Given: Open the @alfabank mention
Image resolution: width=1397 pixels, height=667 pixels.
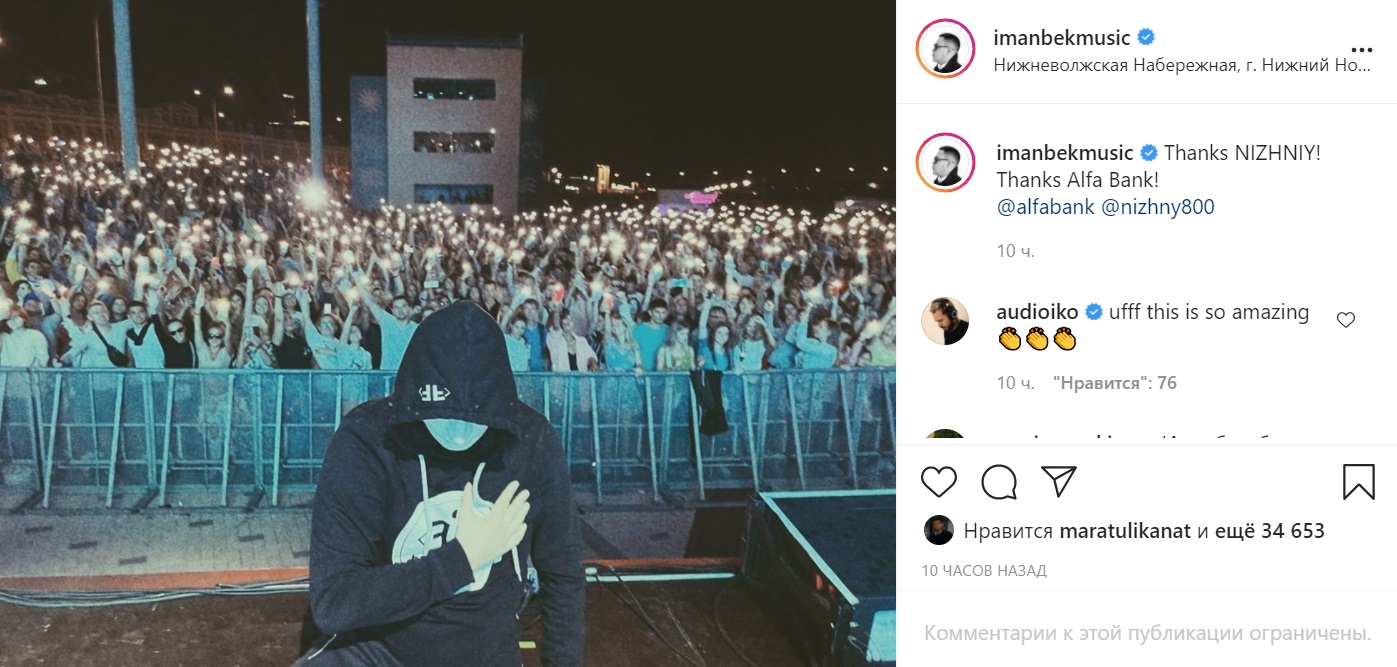Looking at the screenshot, I should coord(1045,208).
